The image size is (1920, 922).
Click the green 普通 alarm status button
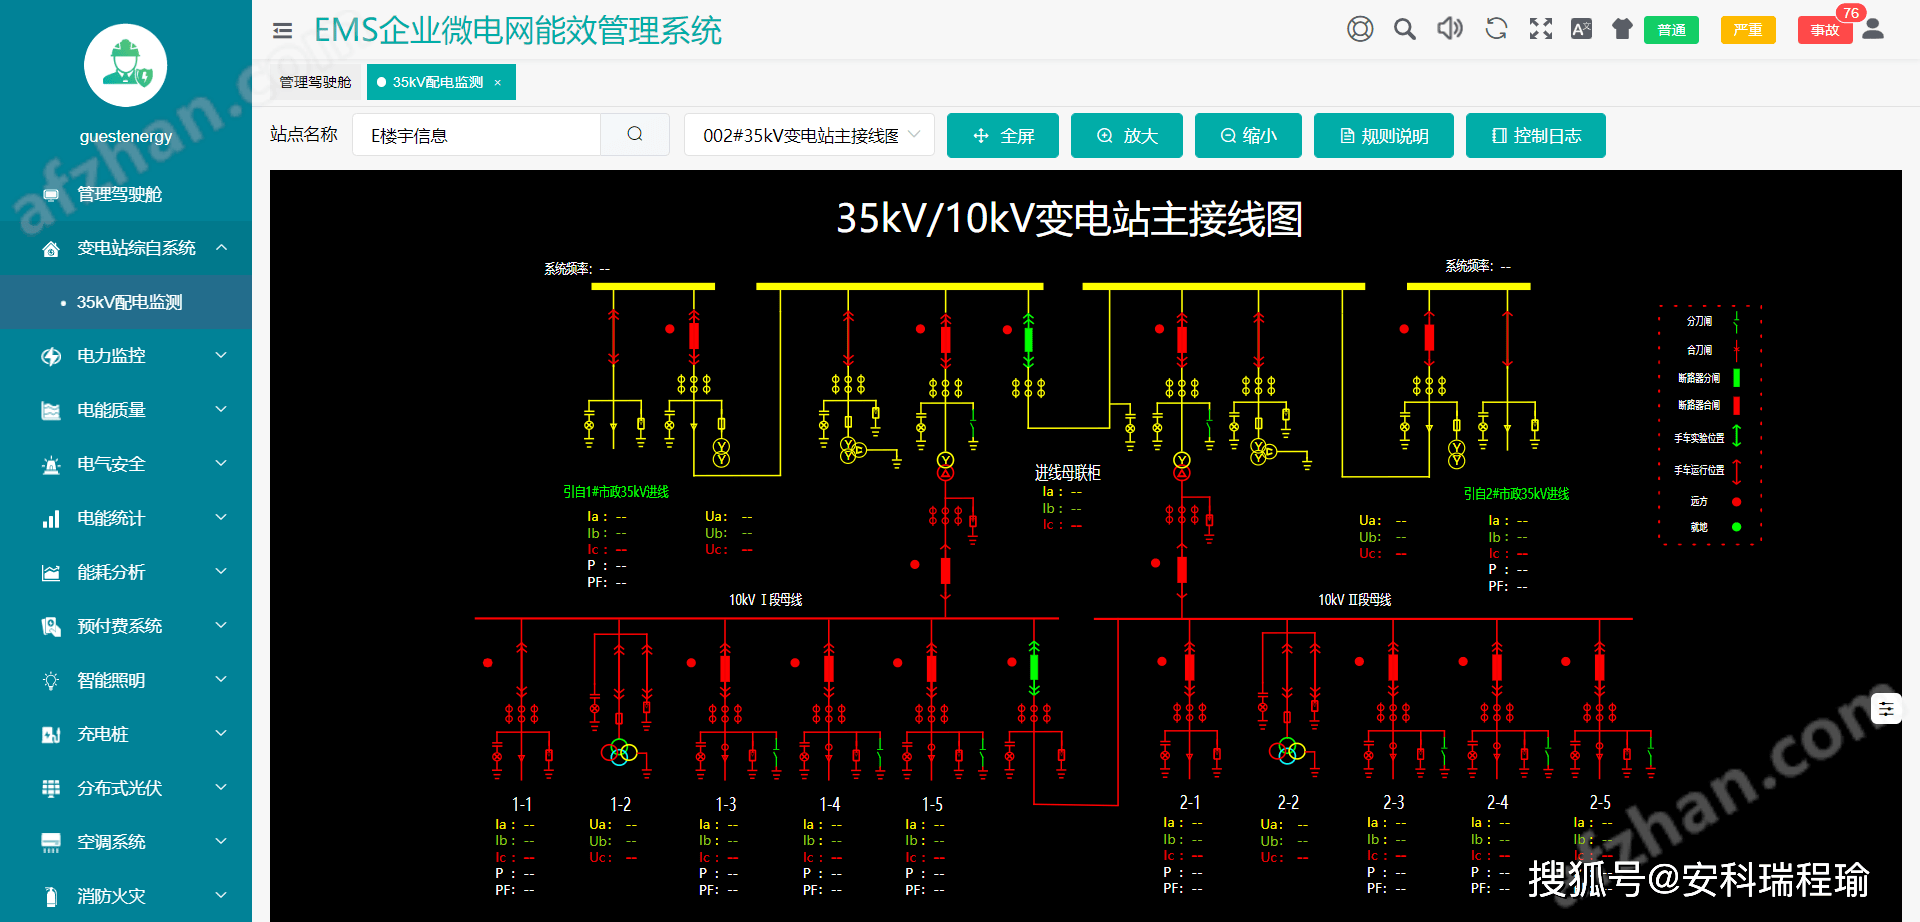pyautogui.click(x=1671, y=30)
